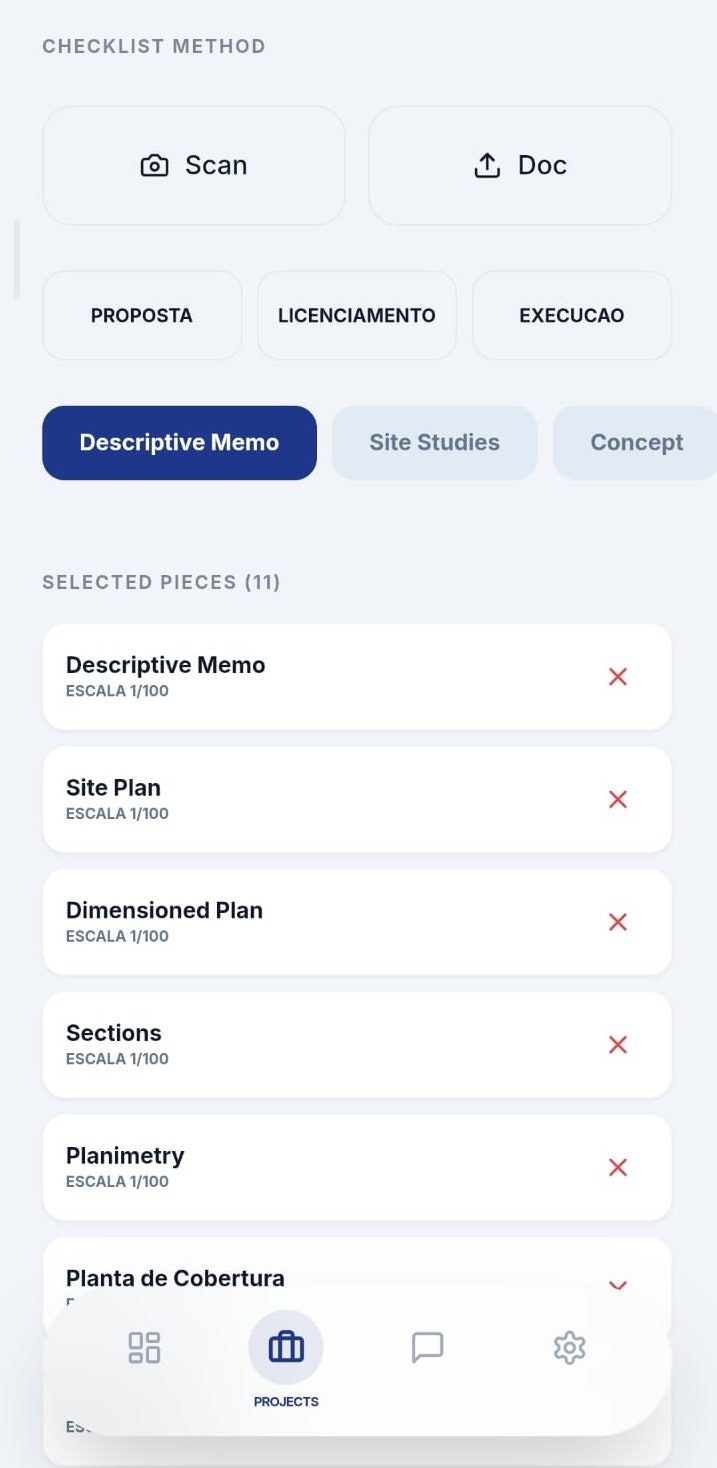Tap the camera Scan icon
This screenshot has height=1468, width=717.
[x=153, y=165]
